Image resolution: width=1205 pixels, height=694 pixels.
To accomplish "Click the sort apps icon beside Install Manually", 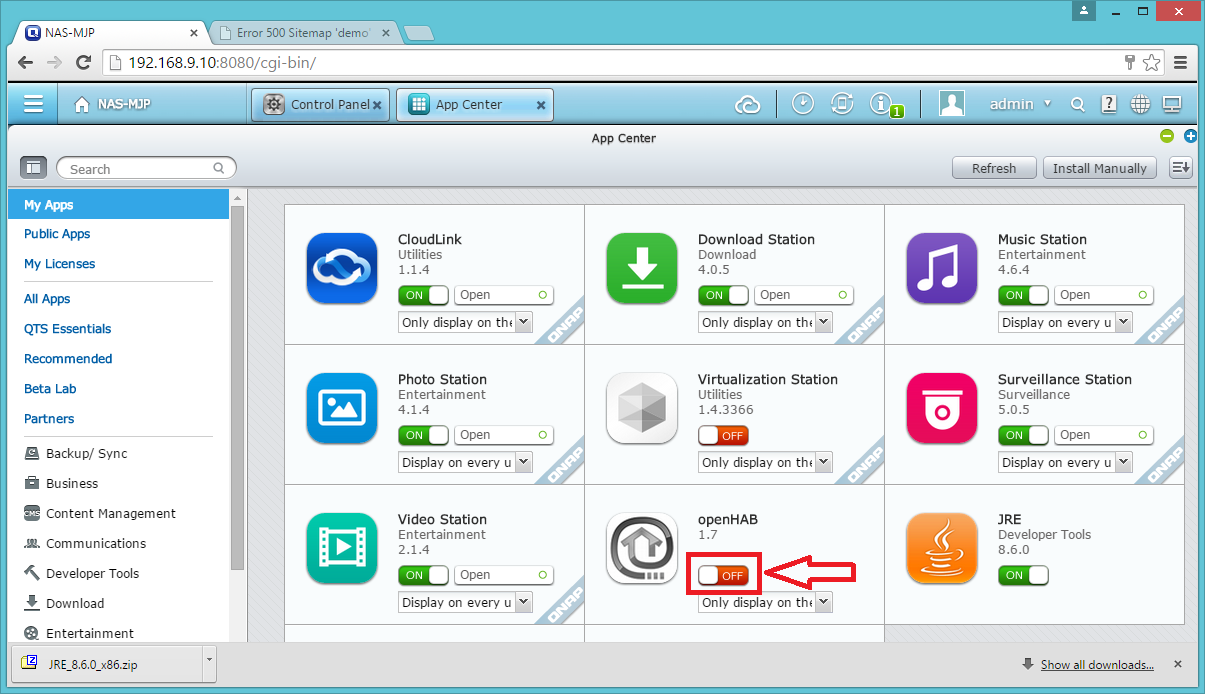I will (x=1181, y=168).
